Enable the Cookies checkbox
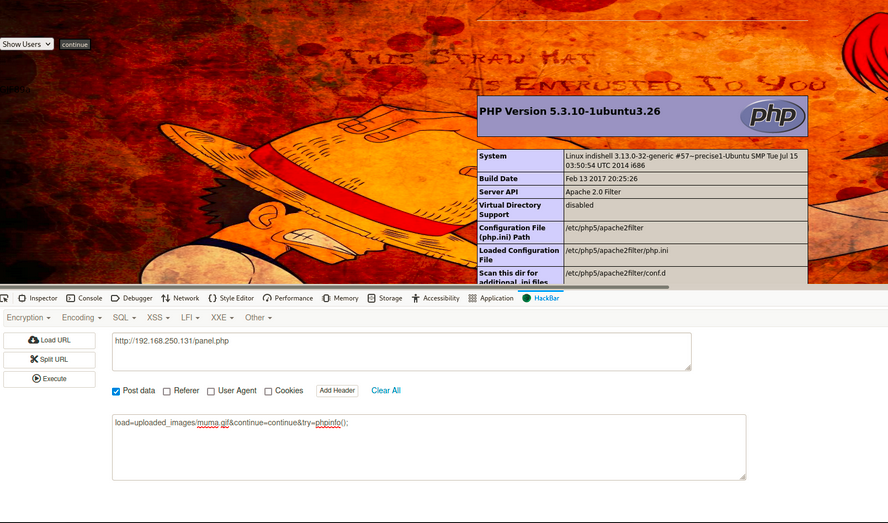888x523 pixels. click(268, 392)
